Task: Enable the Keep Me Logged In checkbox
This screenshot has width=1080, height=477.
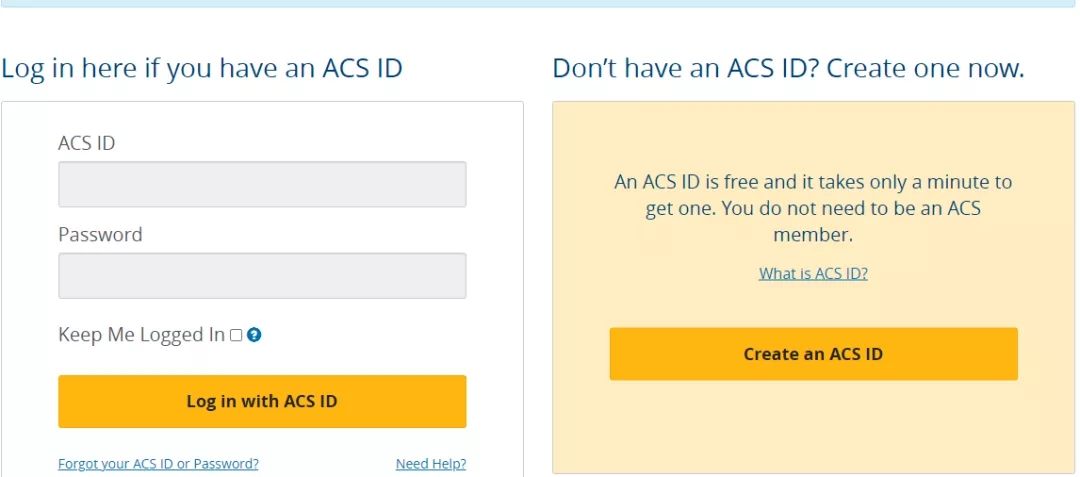Action: coord(237,335)
